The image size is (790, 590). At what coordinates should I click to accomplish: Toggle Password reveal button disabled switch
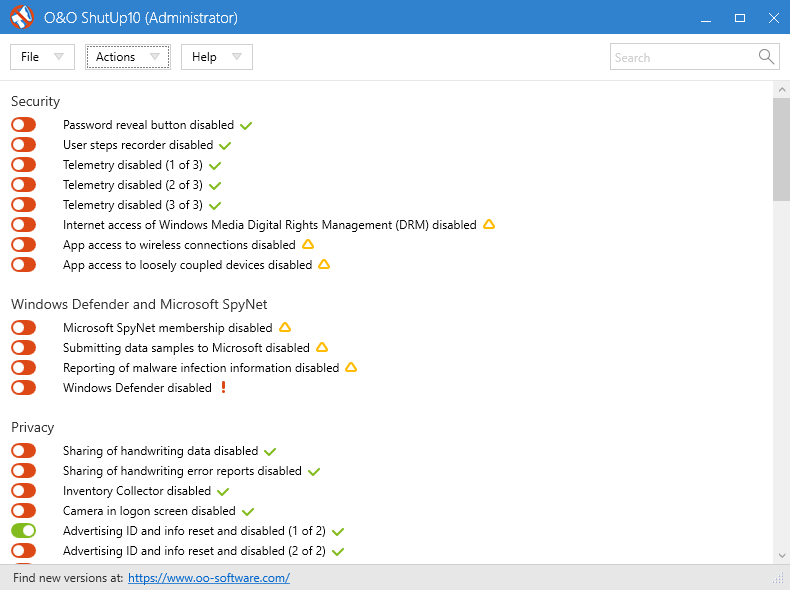pyautogui.click(x=24, y=124)
